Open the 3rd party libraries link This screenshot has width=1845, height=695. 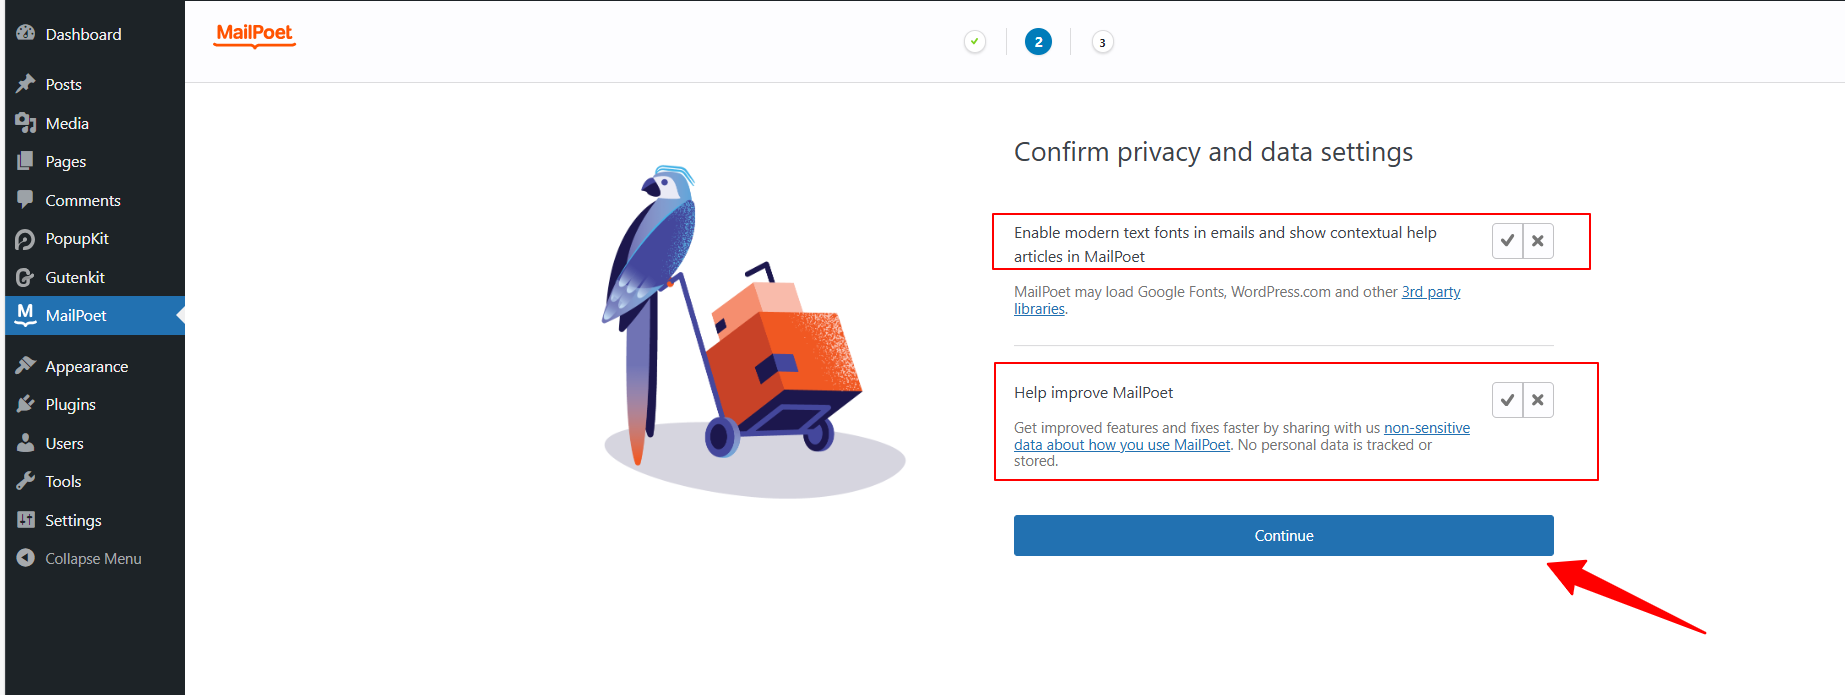click(x=1430, y=292)
